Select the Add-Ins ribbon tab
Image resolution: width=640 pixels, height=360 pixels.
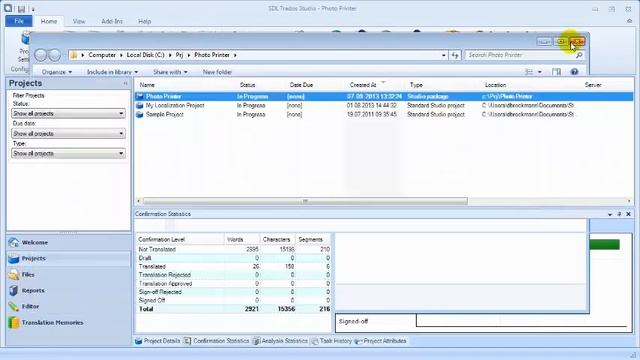tap(112, 21)
